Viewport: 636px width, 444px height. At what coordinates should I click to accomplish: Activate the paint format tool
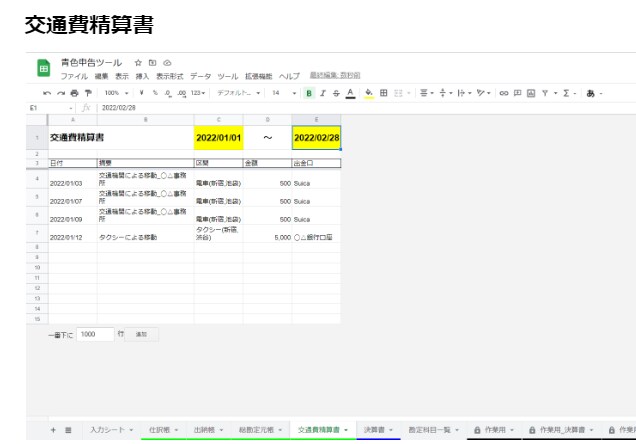(88, 93)
